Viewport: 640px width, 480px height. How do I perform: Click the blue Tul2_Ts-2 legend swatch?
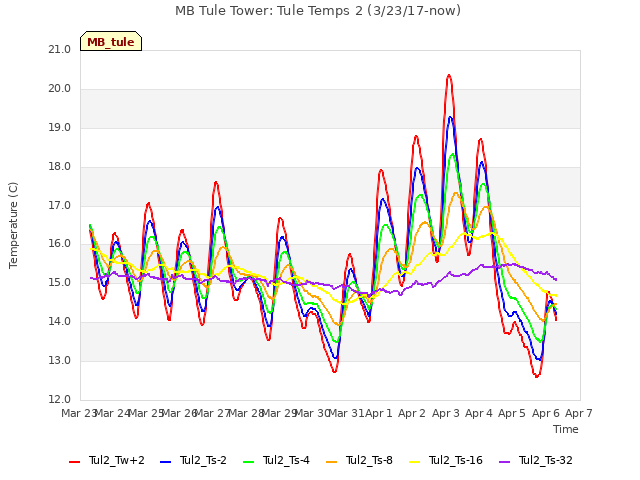click(x=165, y=461)
